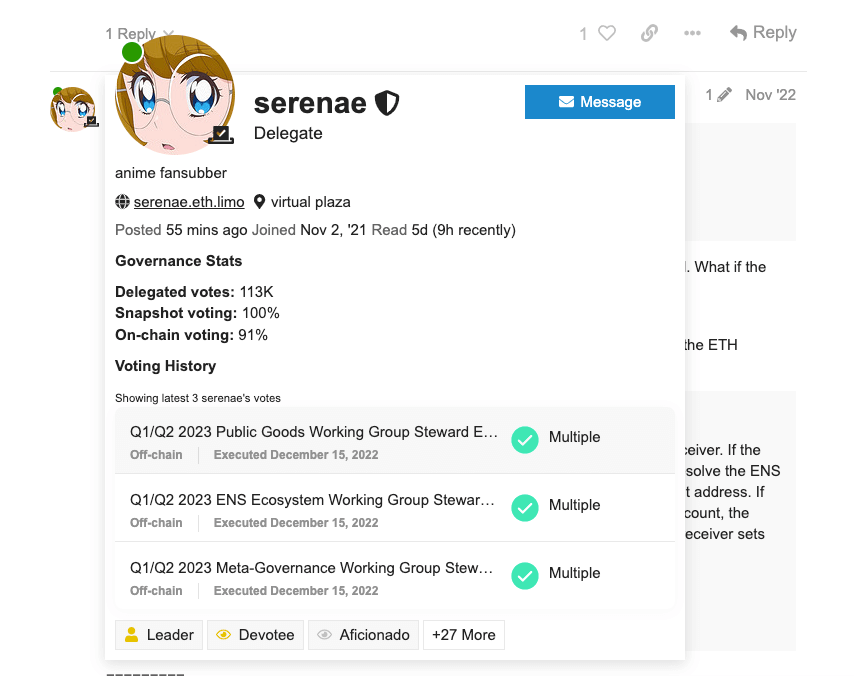Show more post actions via the ellipsis
The height and width of the screenshot is (676, 854).
click(x=692, y=32)
